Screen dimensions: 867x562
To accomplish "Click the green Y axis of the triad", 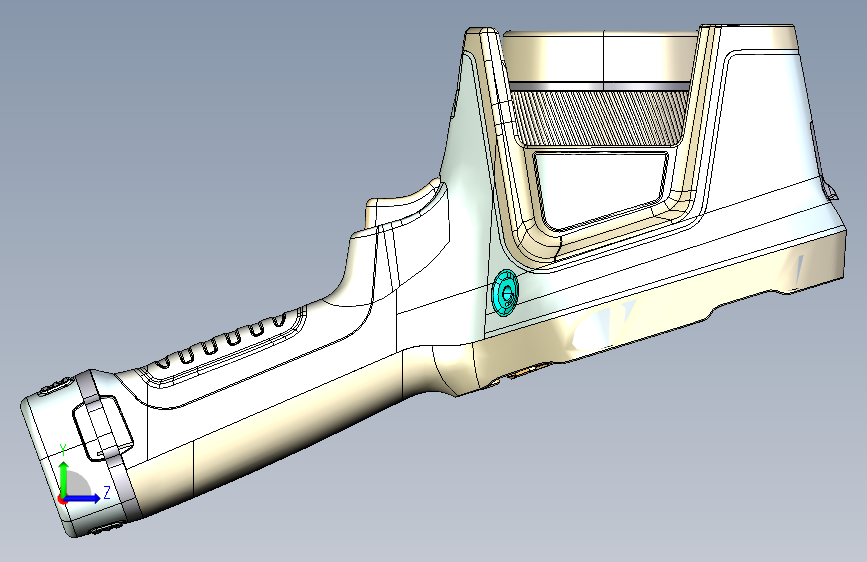I will click(x=64, y=478).
